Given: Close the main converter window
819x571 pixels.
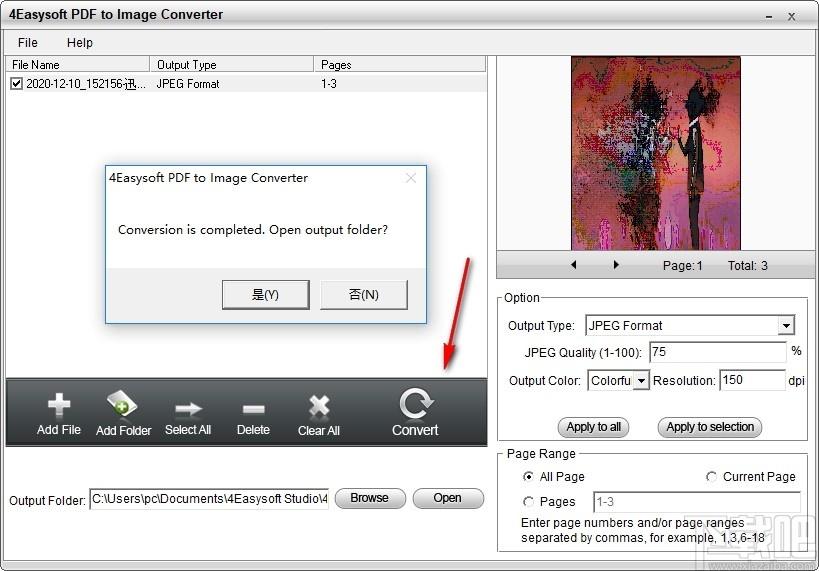Looking at the screenshot, I should [x=792, y=17].
